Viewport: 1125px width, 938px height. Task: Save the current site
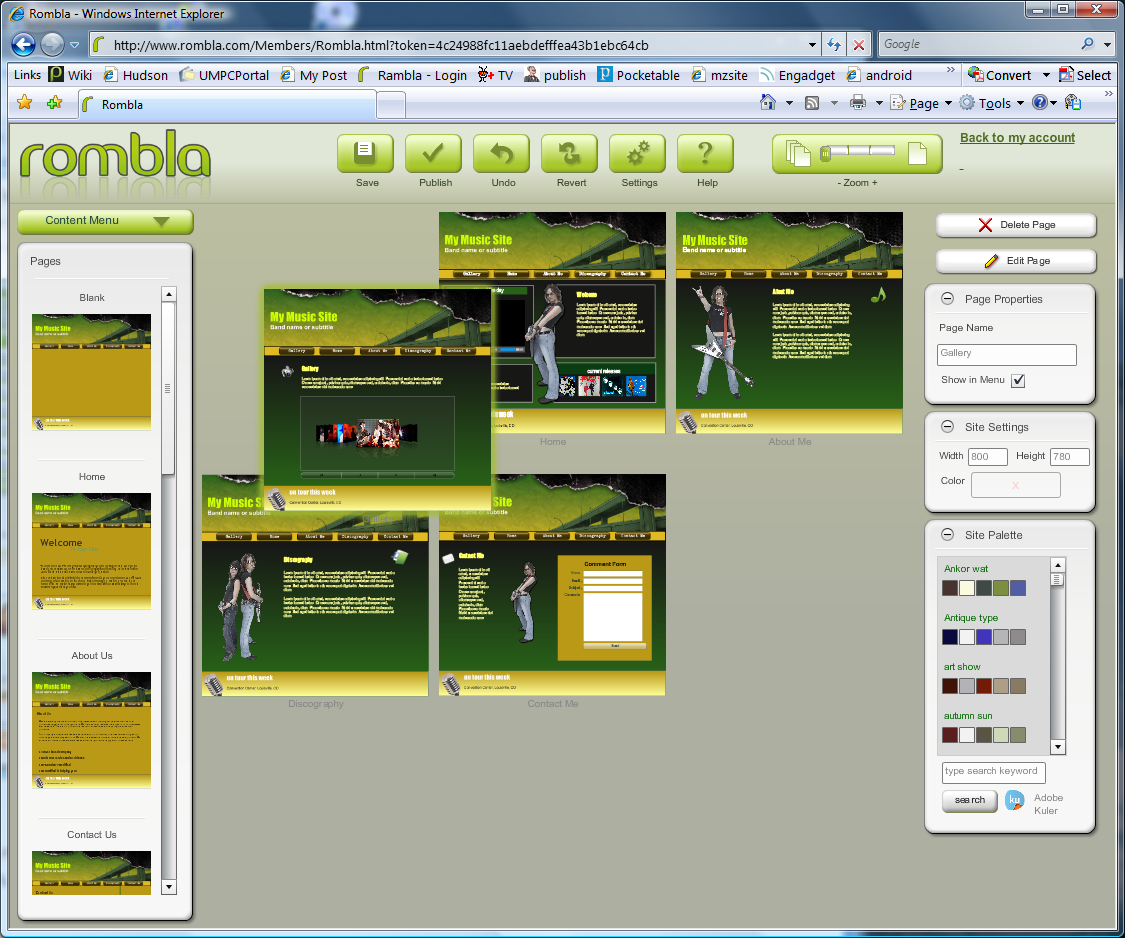tap(365, 154)
